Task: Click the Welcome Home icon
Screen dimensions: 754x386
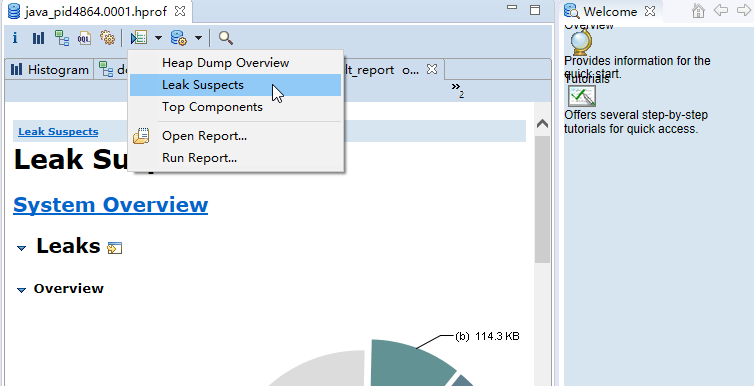Action: [698, 11]
